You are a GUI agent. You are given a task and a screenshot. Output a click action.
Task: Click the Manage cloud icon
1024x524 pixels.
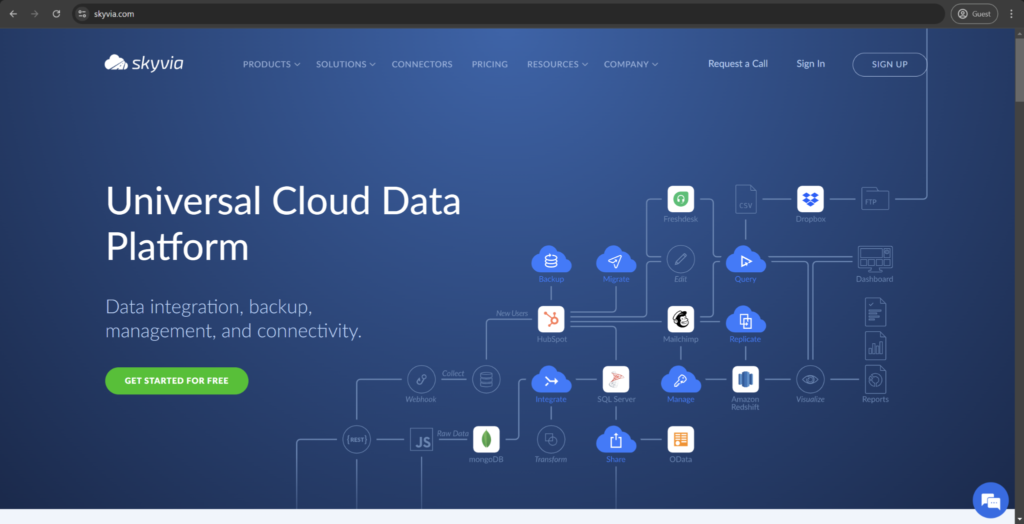pos(680,380)
